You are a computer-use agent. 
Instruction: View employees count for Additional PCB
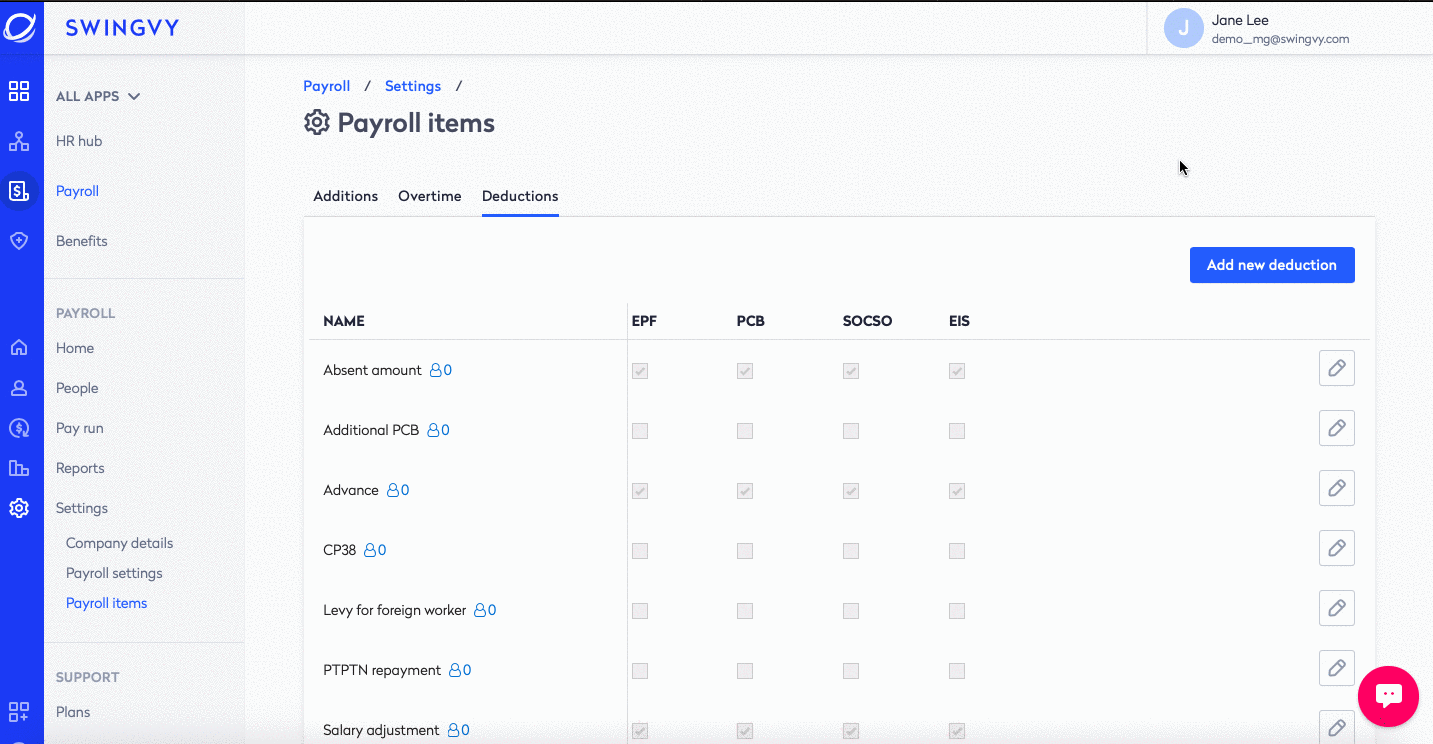(438, 430)
